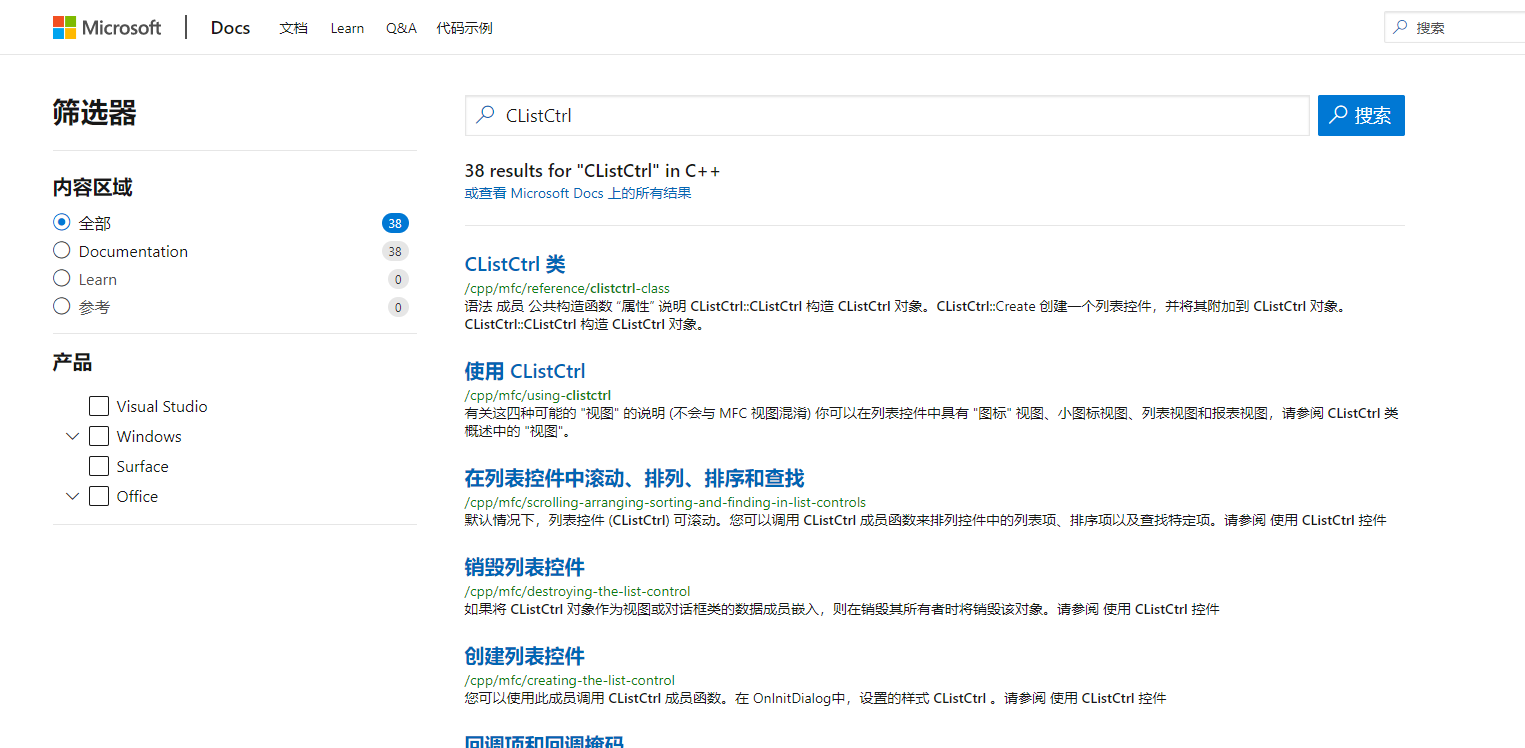Open the 使用 CListCtrl result
1525x748 pixels.
pyautogui.click(x=525, y=371)
